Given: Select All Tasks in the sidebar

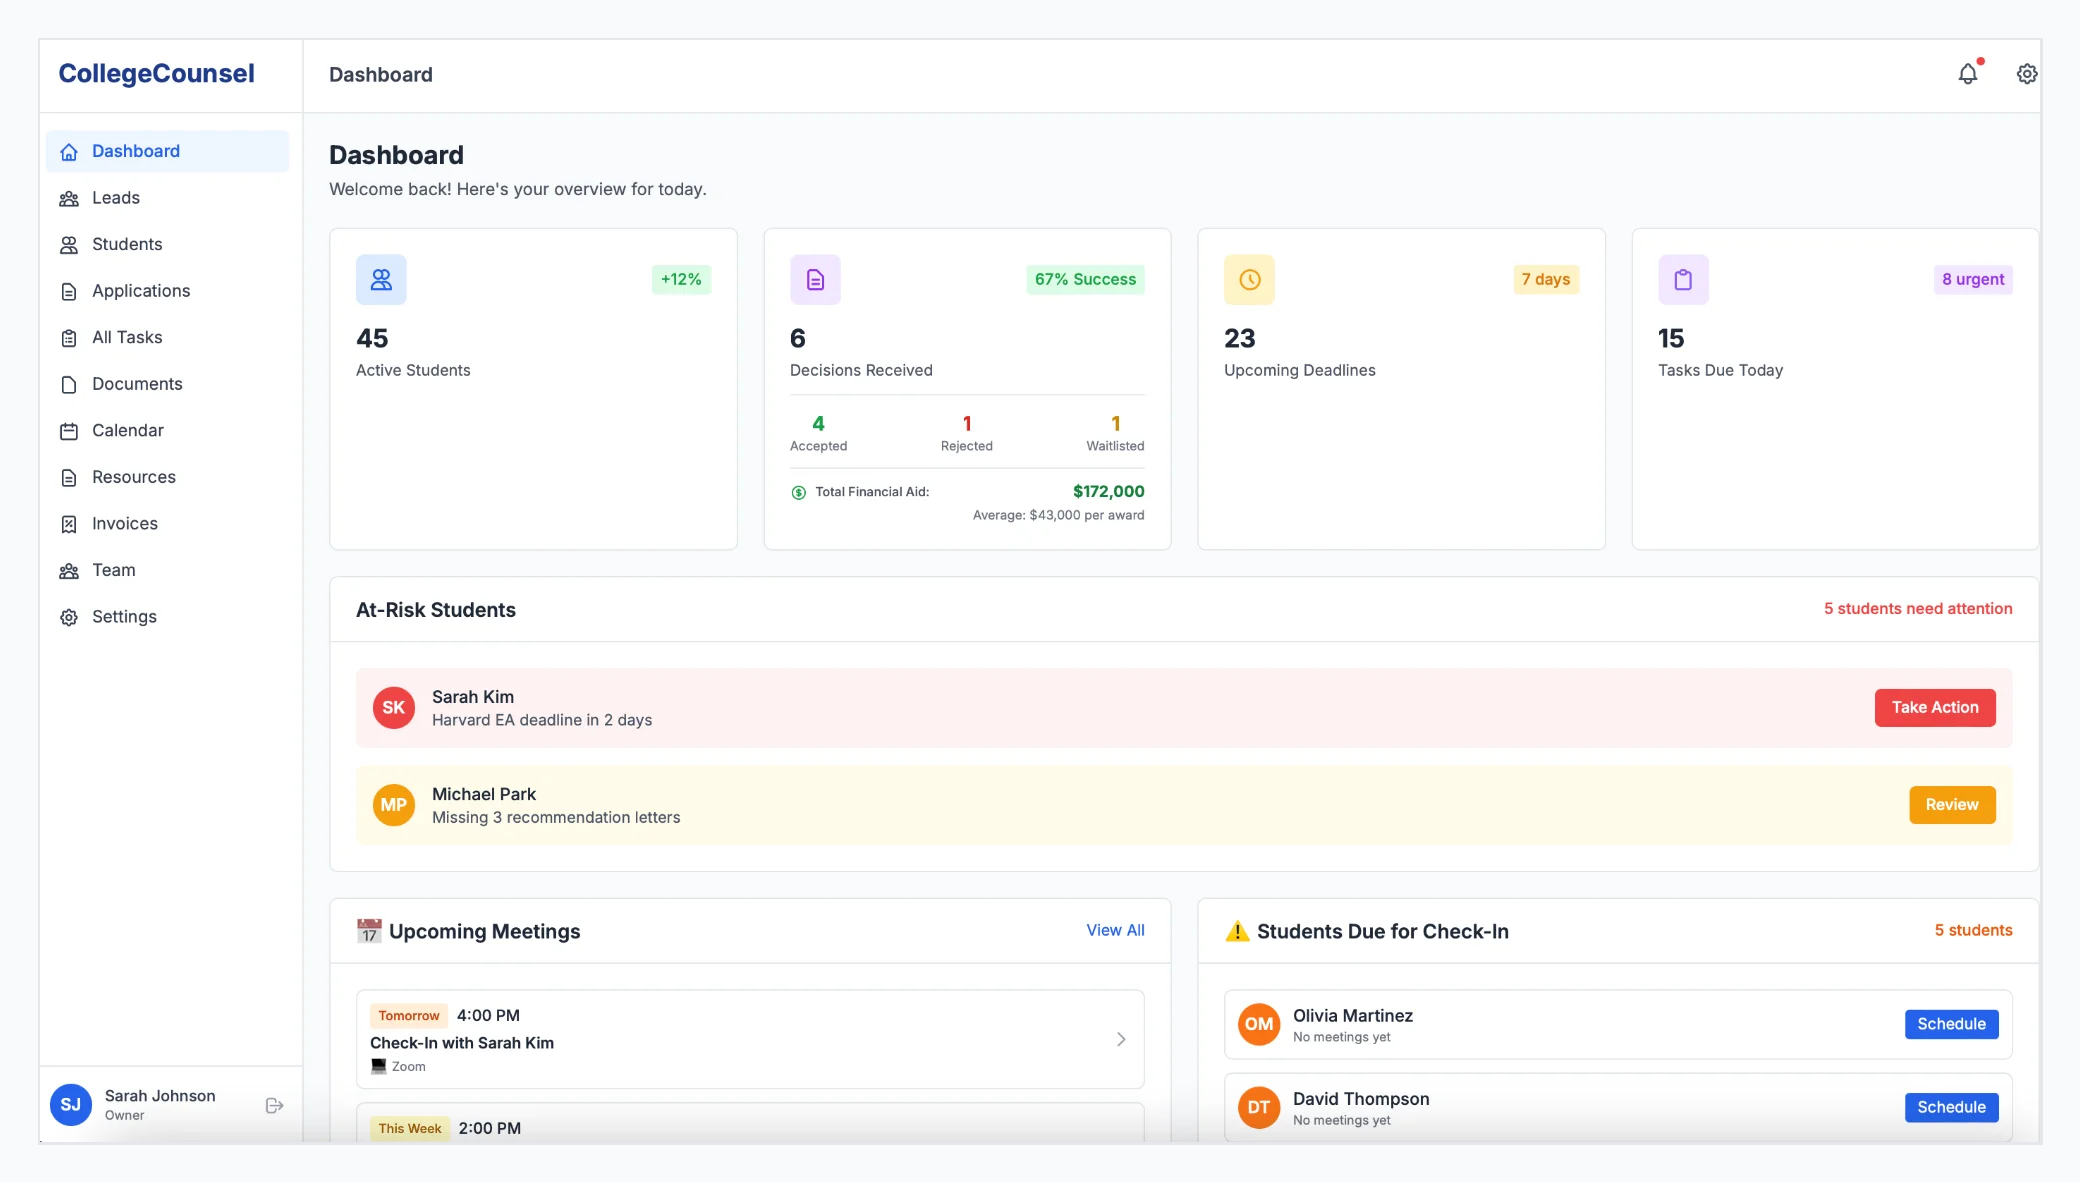Looking at the screenshot, I should coord(127,337).
